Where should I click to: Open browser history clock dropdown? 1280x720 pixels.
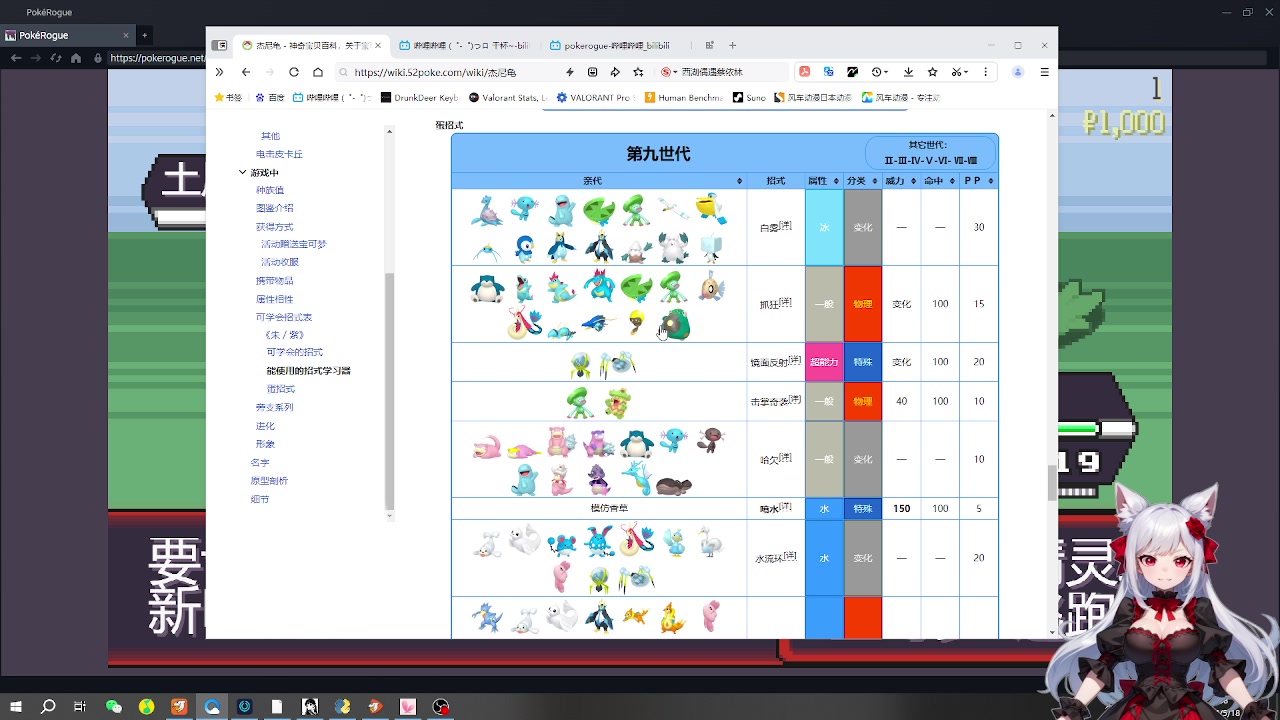click(x=880, y=72)
